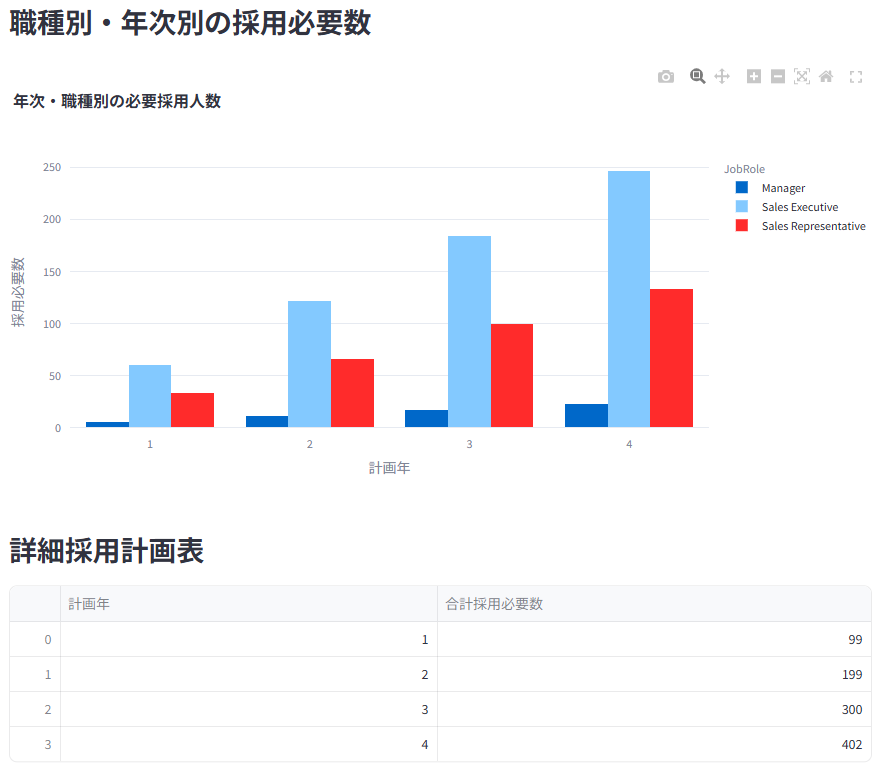Click the x-axis label 計画年
Viewport: 894px width, 776px height.
389,468
